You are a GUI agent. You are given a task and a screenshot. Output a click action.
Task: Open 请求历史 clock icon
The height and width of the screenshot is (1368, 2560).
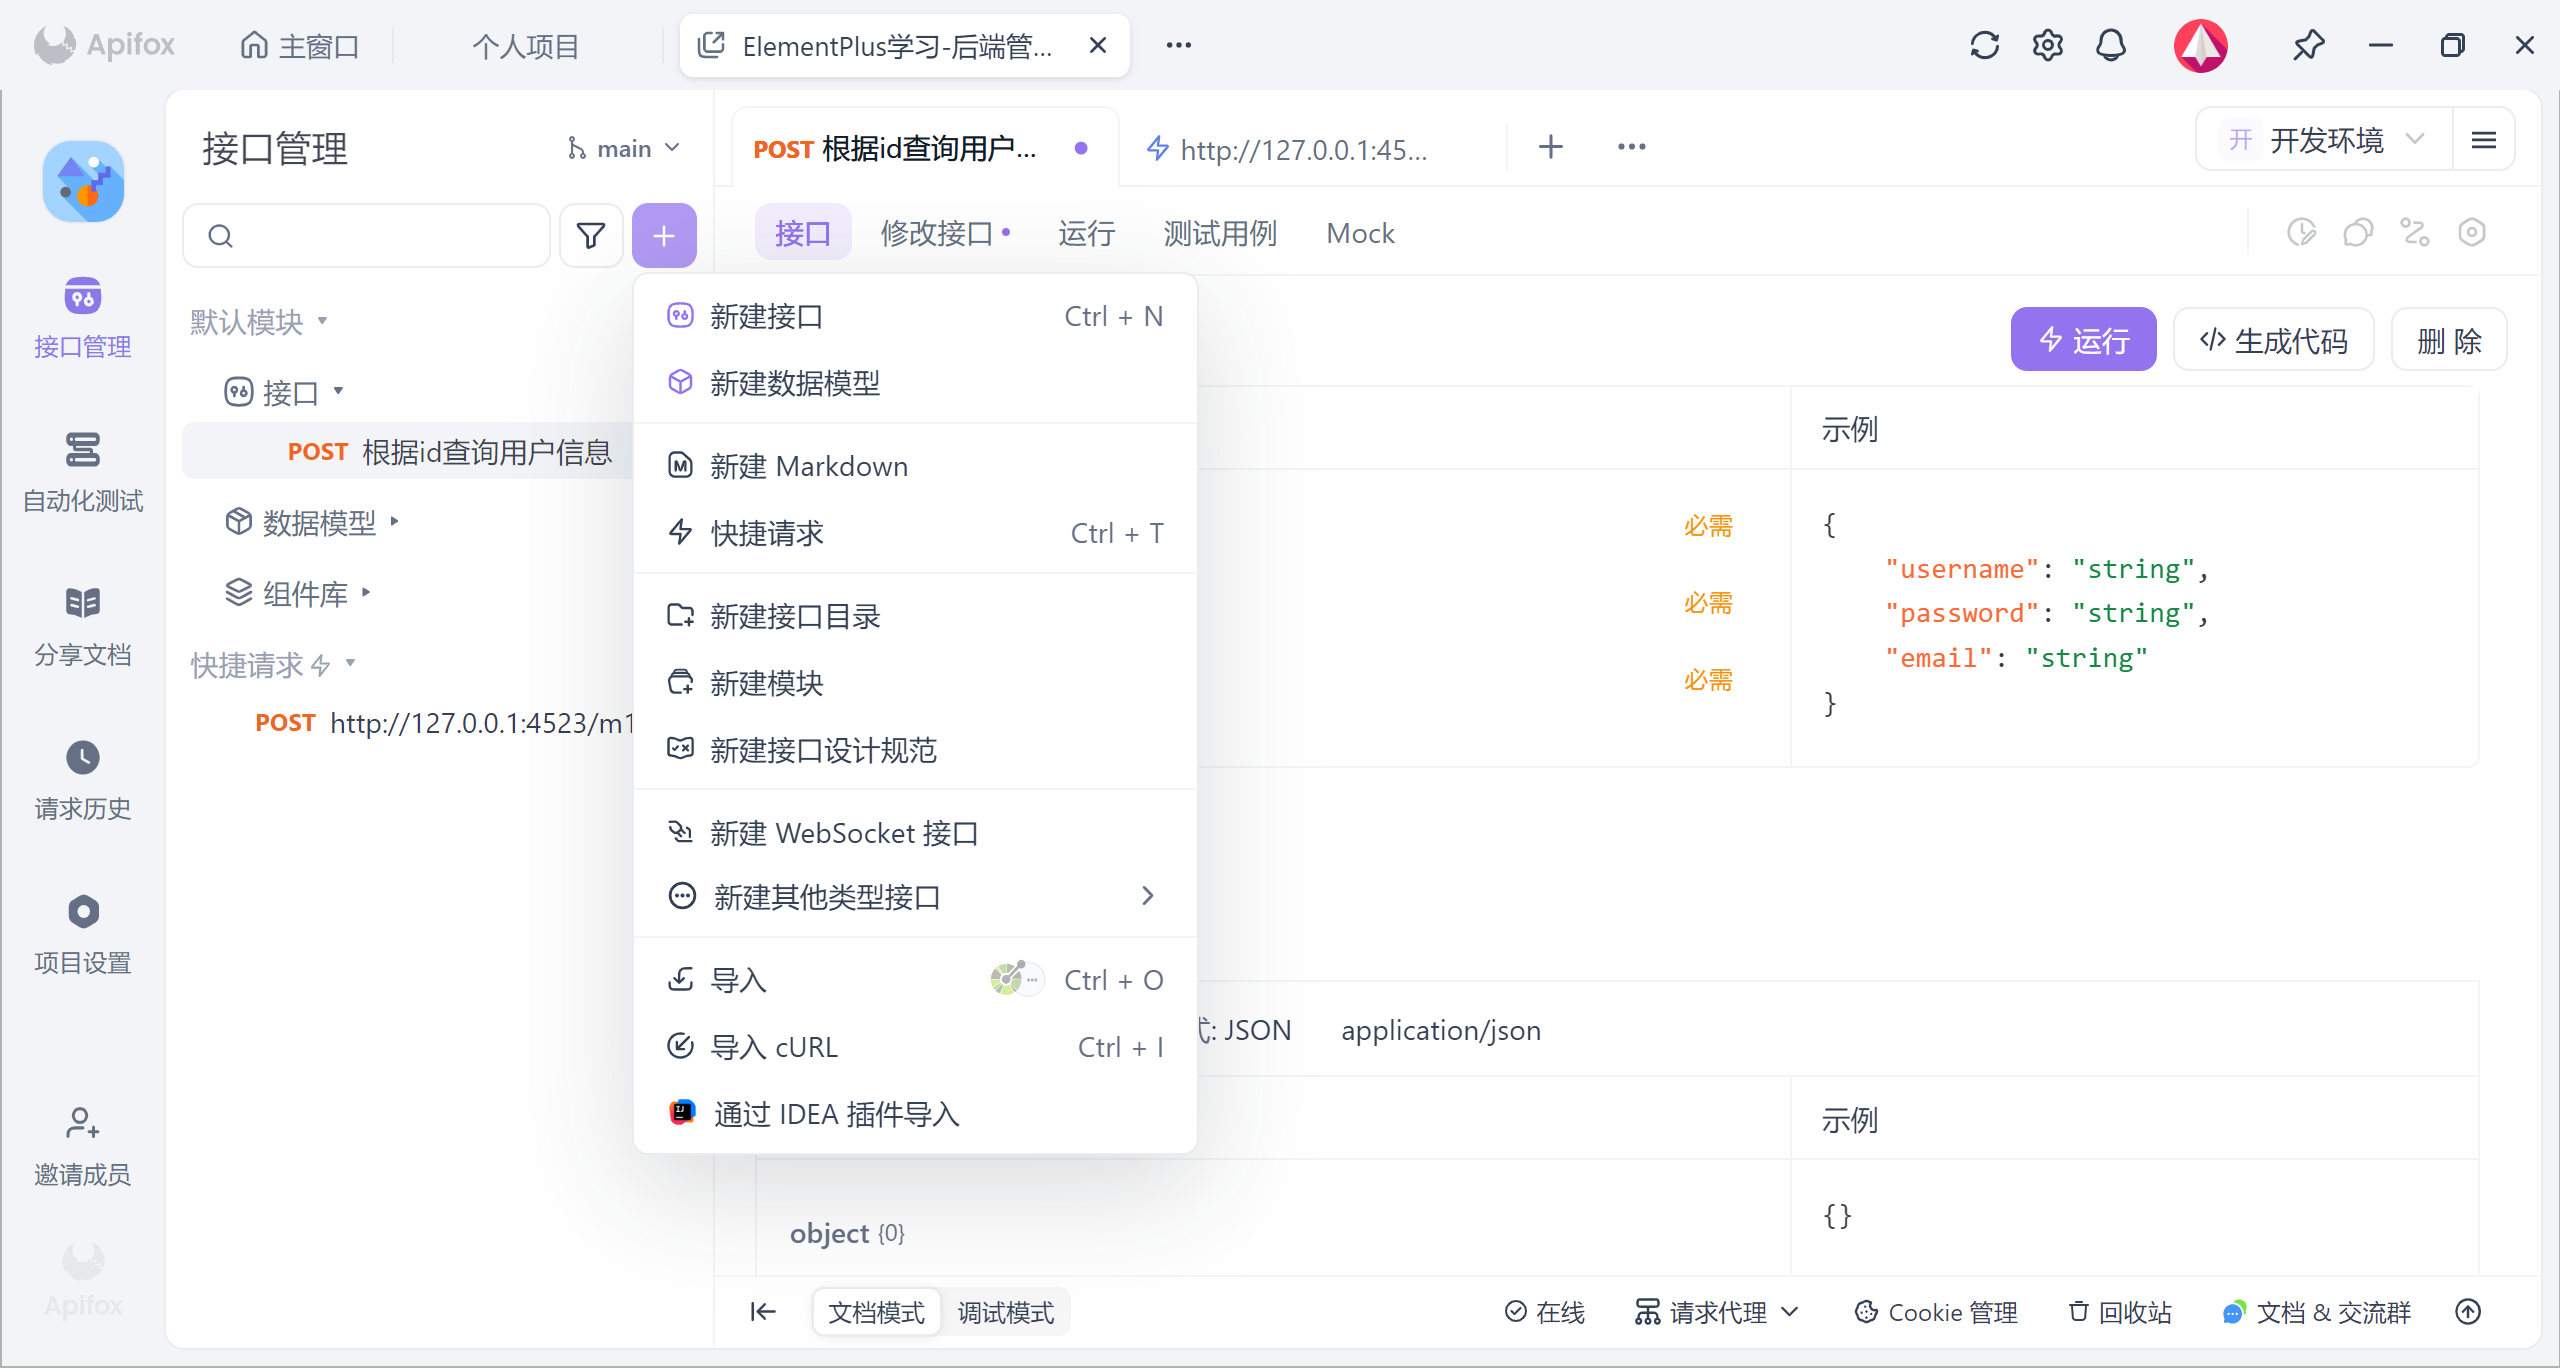[82, 758]
